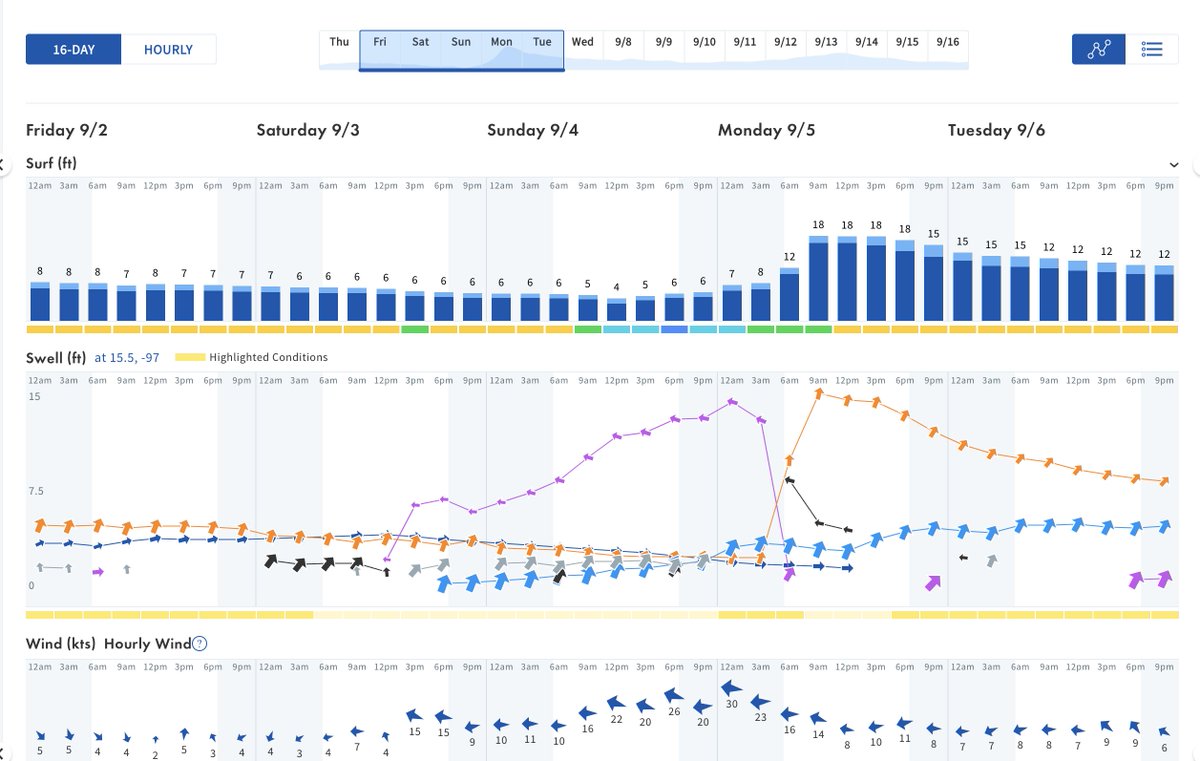
Task: Switch to list view icon
Action: (x=1152, y=49)
